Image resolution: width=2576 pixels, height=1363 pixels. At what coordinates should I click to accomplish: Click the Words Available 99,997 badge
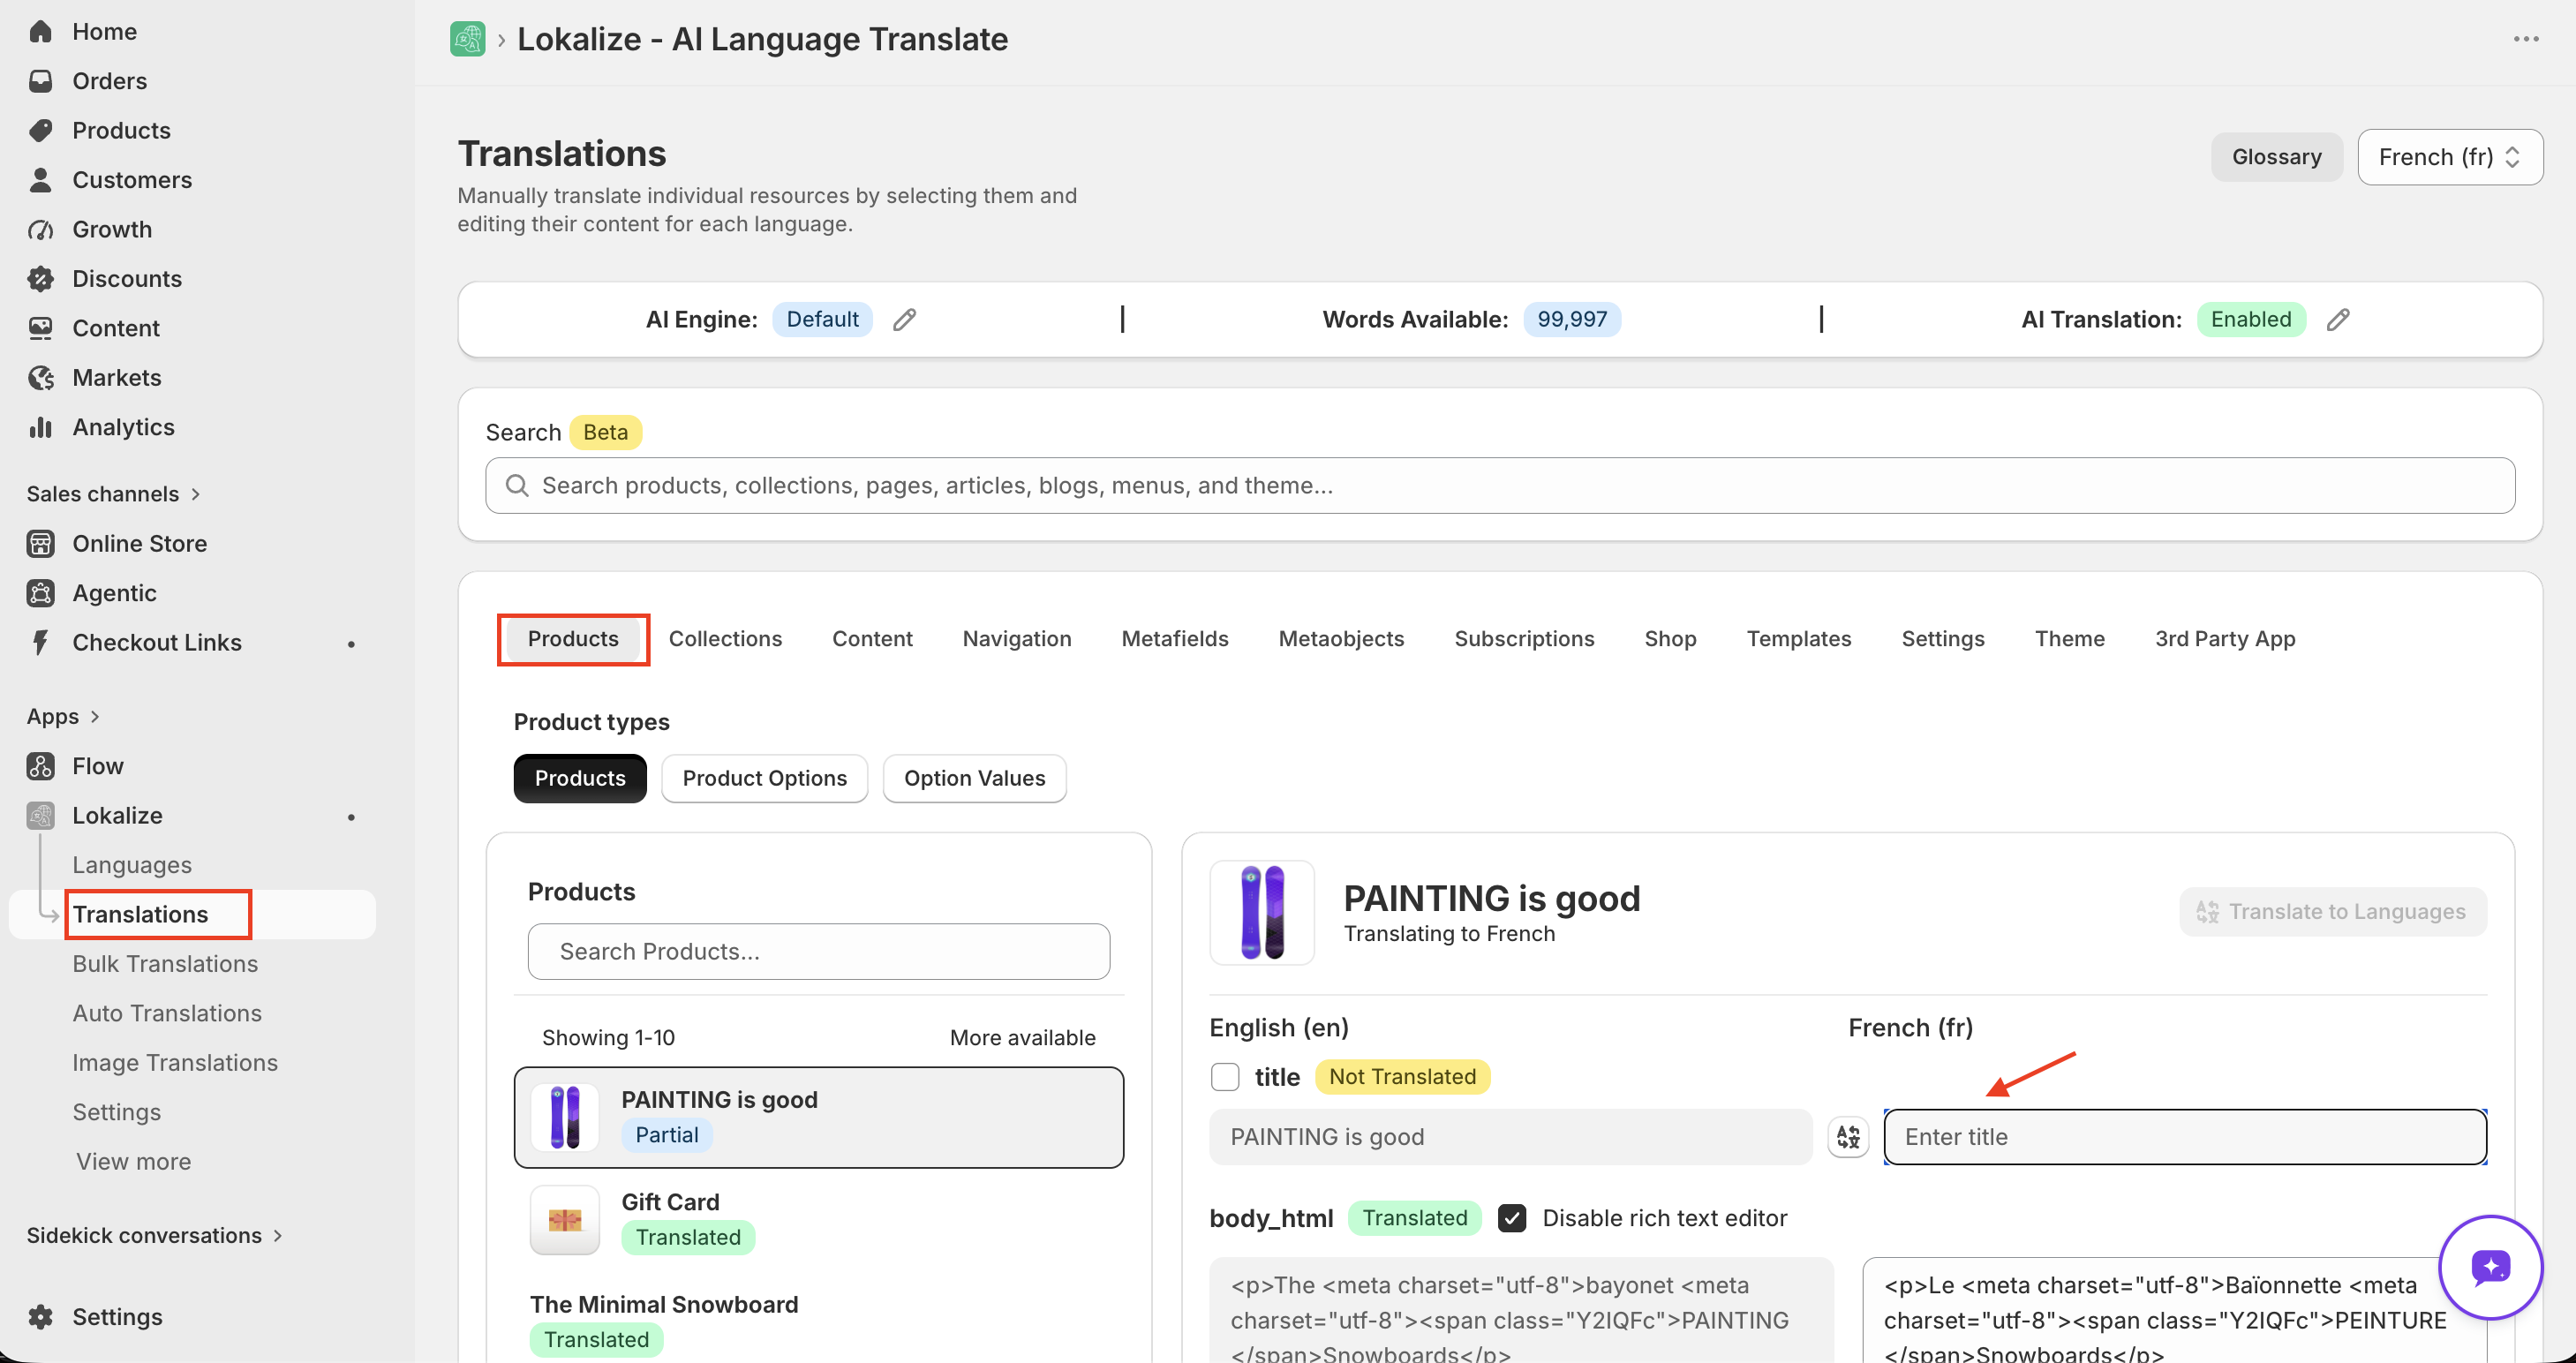[x=1572, y=319]
